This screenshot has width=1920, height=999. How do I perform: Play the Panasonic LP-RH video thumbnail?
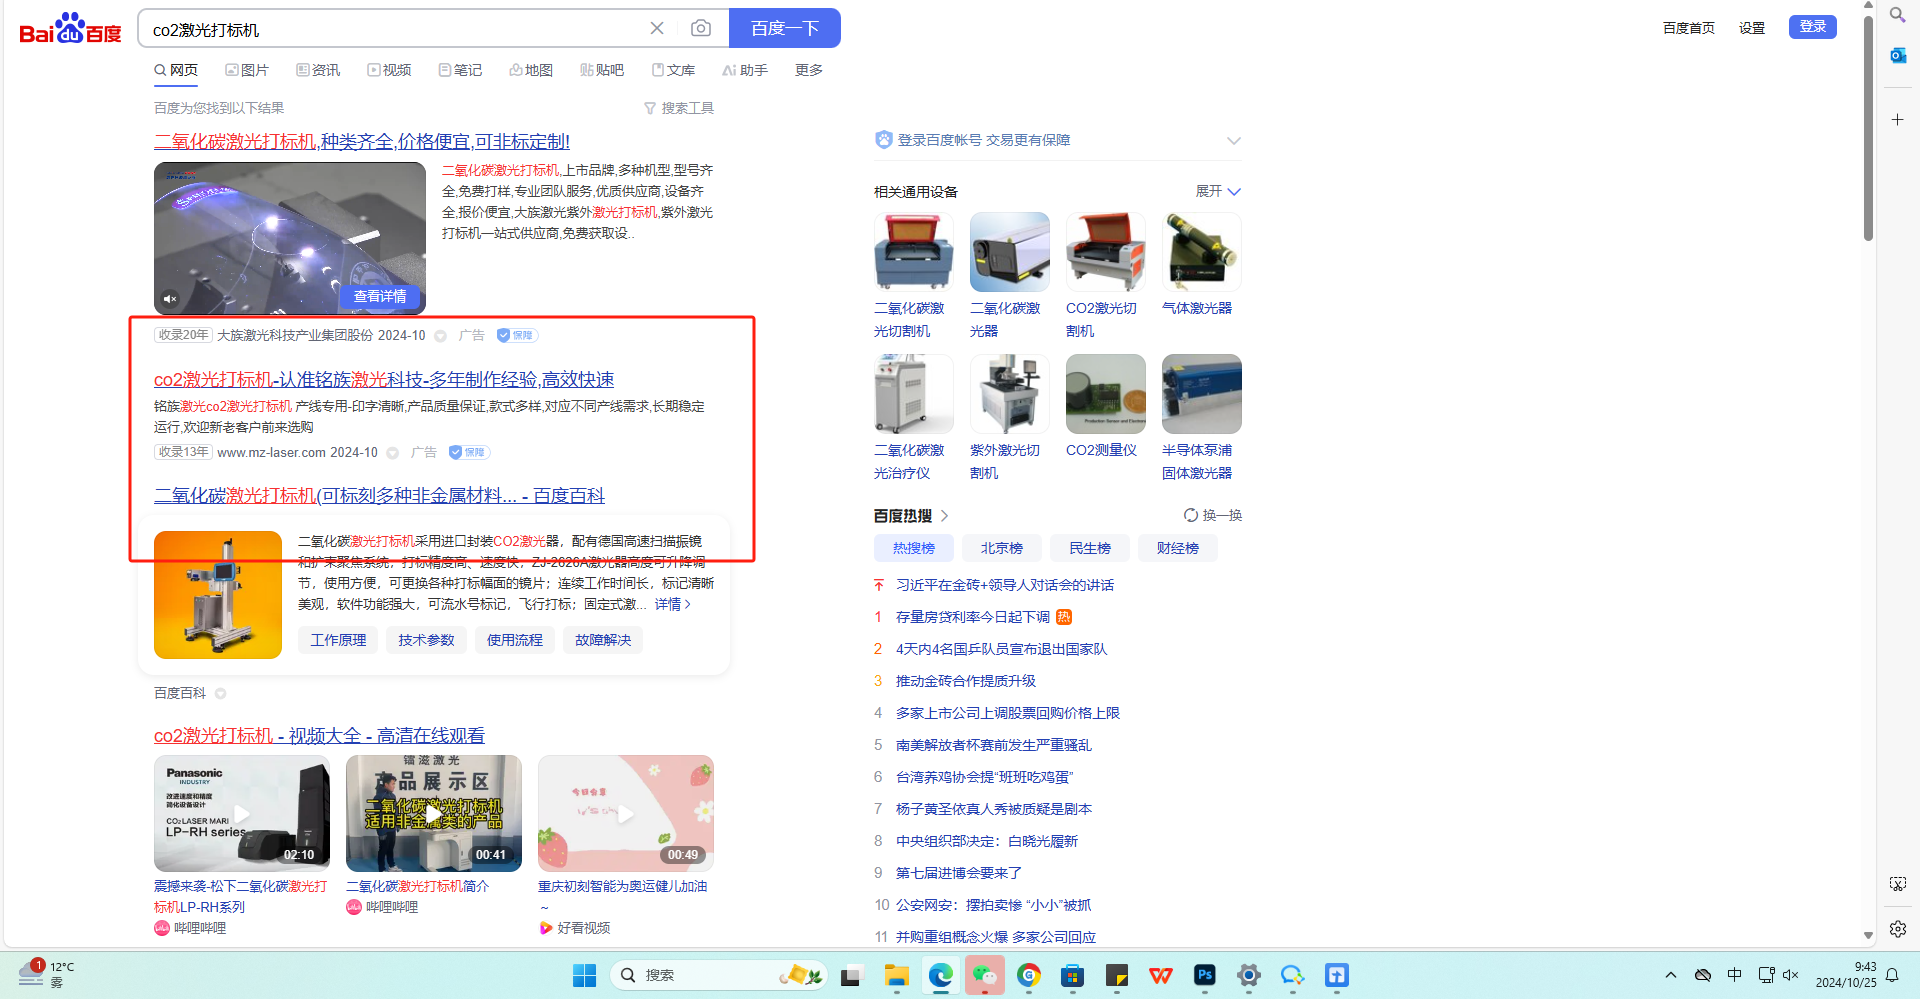click(242, 813)
